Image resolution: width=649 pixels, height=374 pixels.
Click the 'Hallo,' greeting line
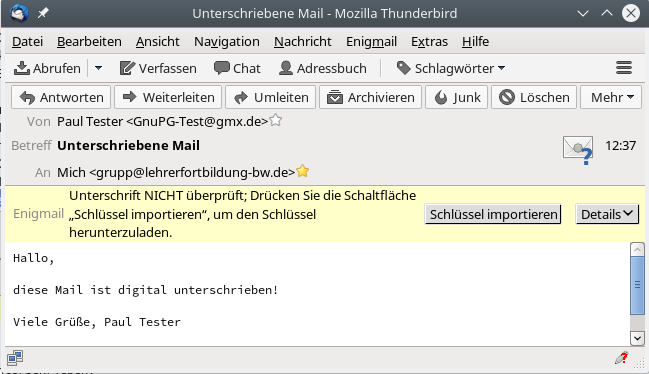34,258
